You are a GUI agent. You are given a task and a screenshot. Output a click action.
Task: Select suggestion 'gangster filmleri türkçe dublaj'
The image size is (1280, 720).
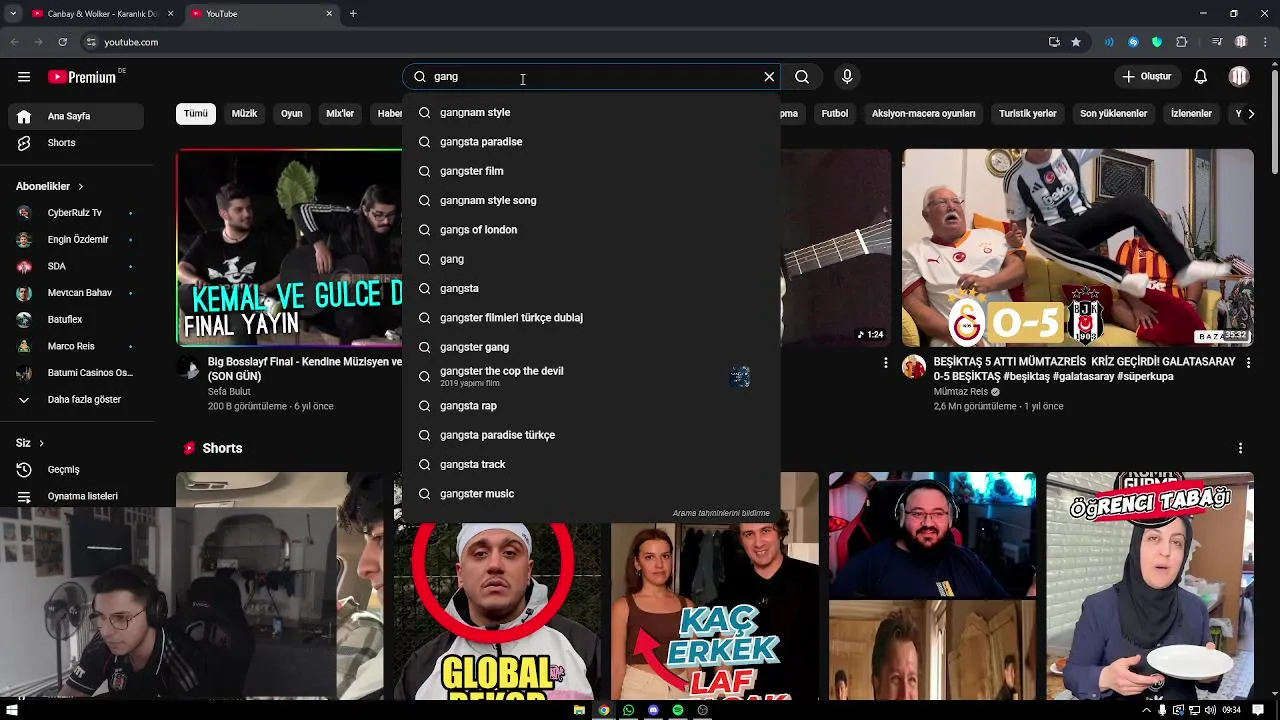click(x=591, y=318)
